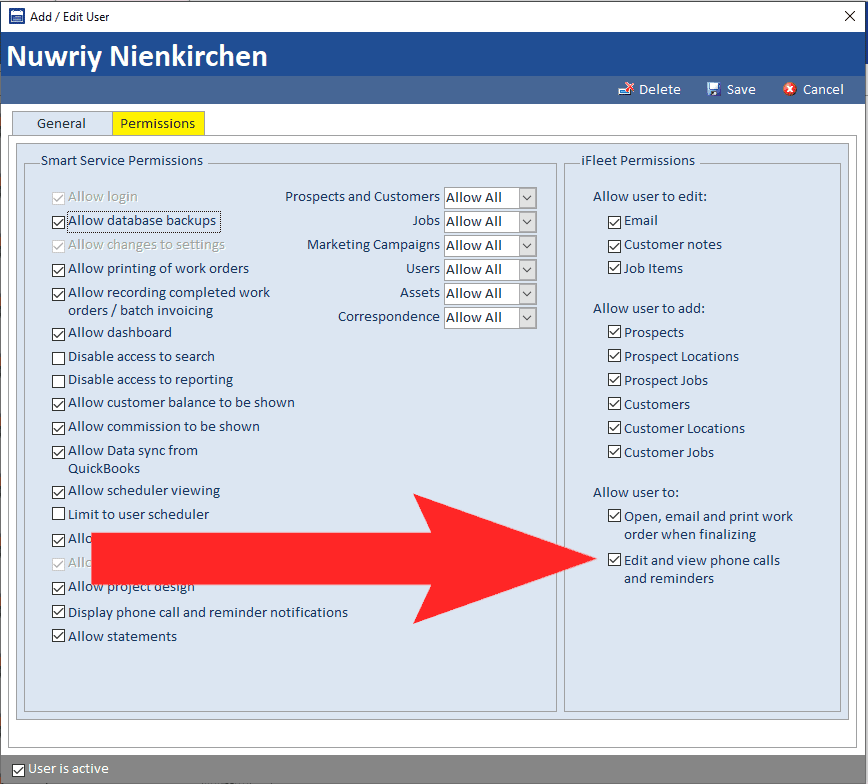Click the Cancel button label
Image resolution: width=868 pixels, height=784 pixels.
pos(823,90)
